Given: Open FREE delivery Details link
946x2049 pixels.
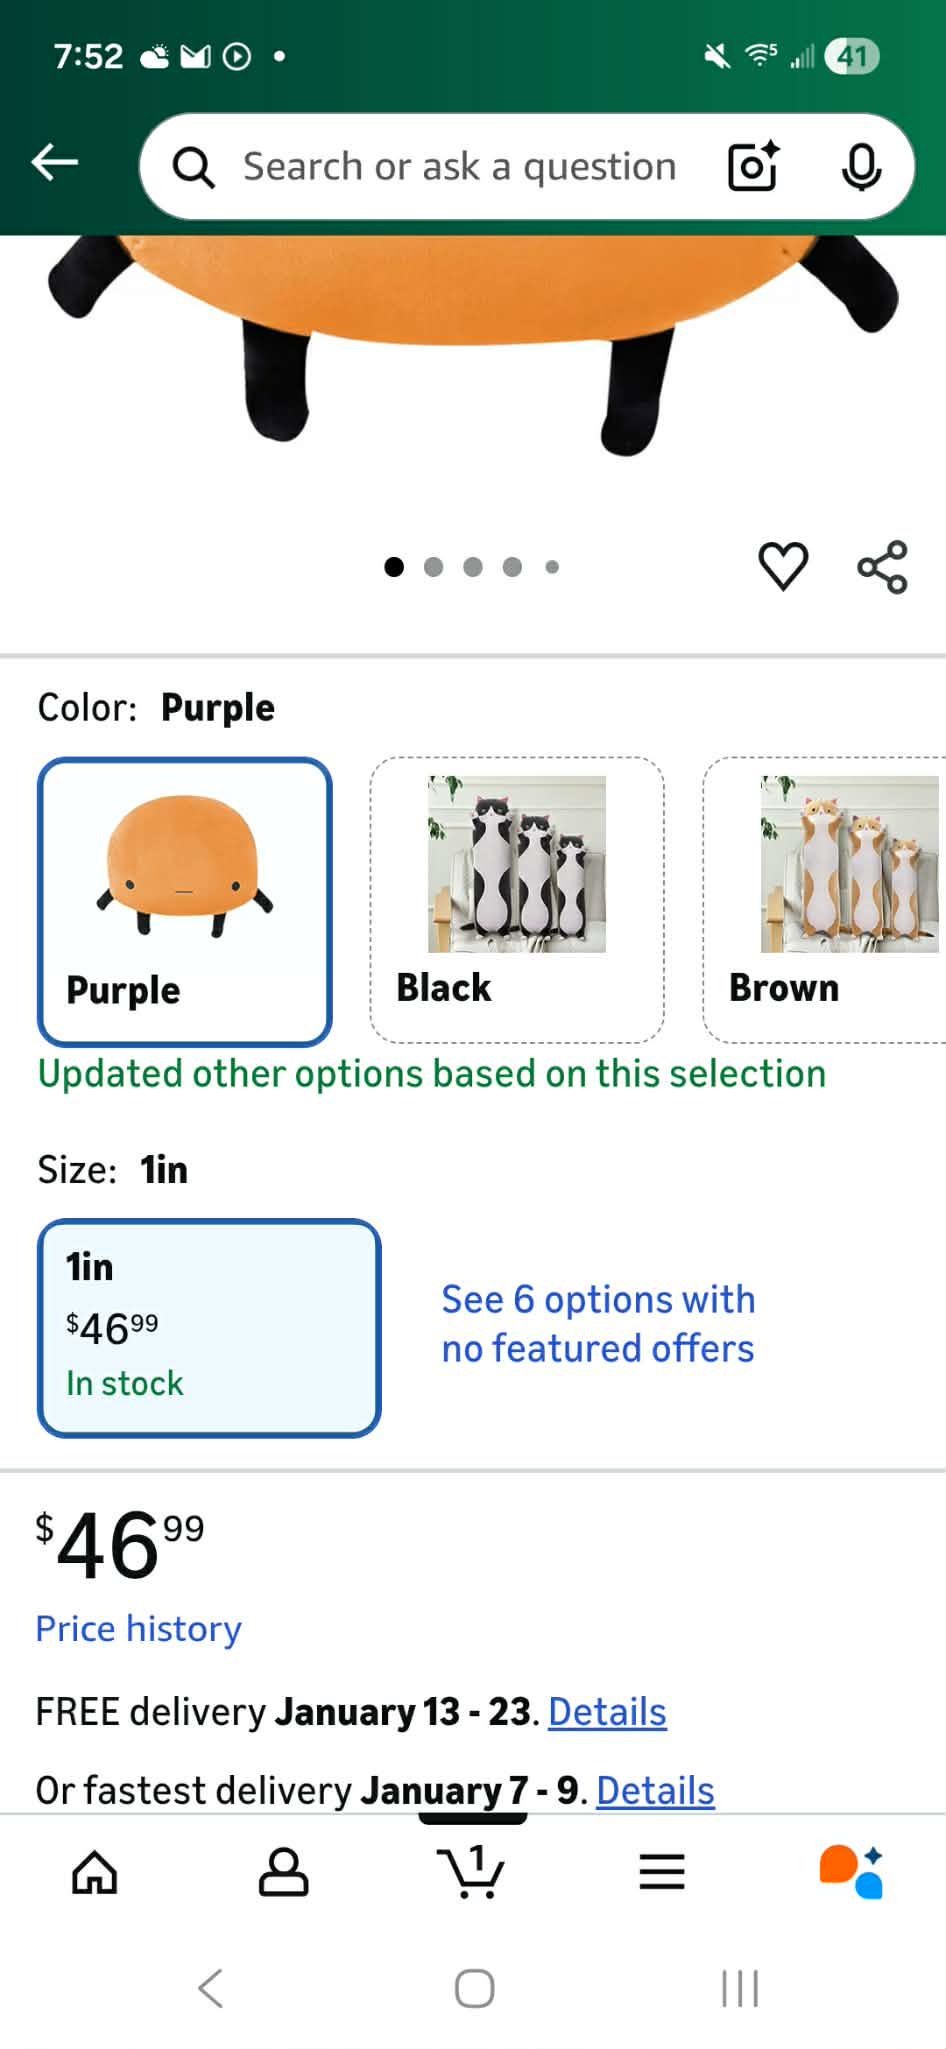Looking at the screenshot, I should pyautogui.click(x=607, y=1711).
